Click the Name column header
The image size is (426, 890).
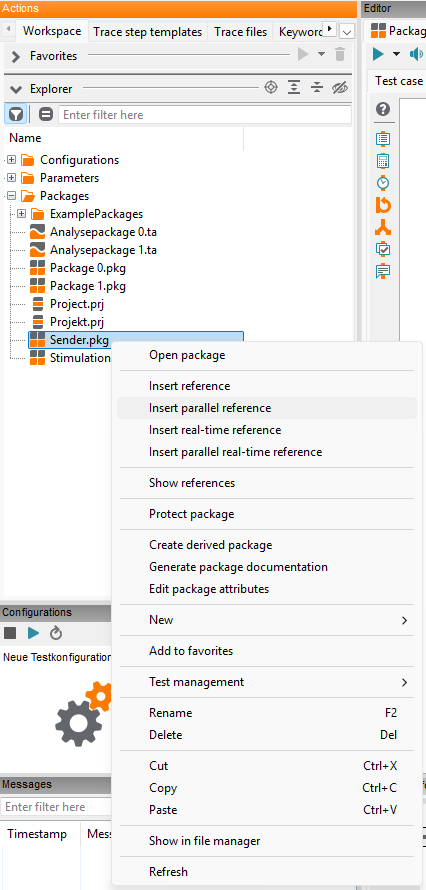[25, 138]
